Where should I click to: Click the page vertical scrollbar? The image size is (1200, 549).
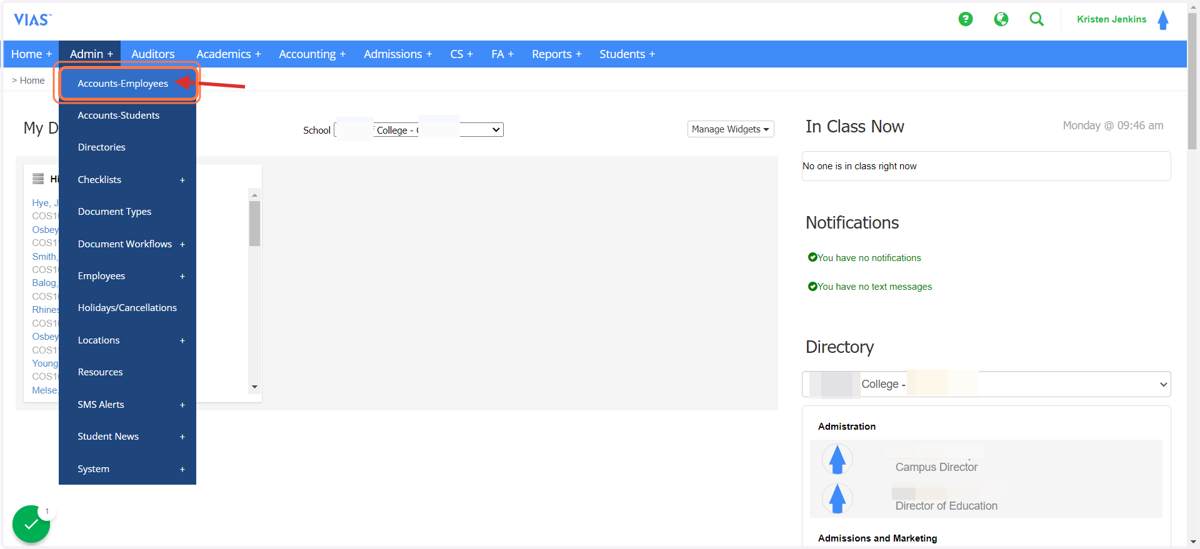(1192, 80)
